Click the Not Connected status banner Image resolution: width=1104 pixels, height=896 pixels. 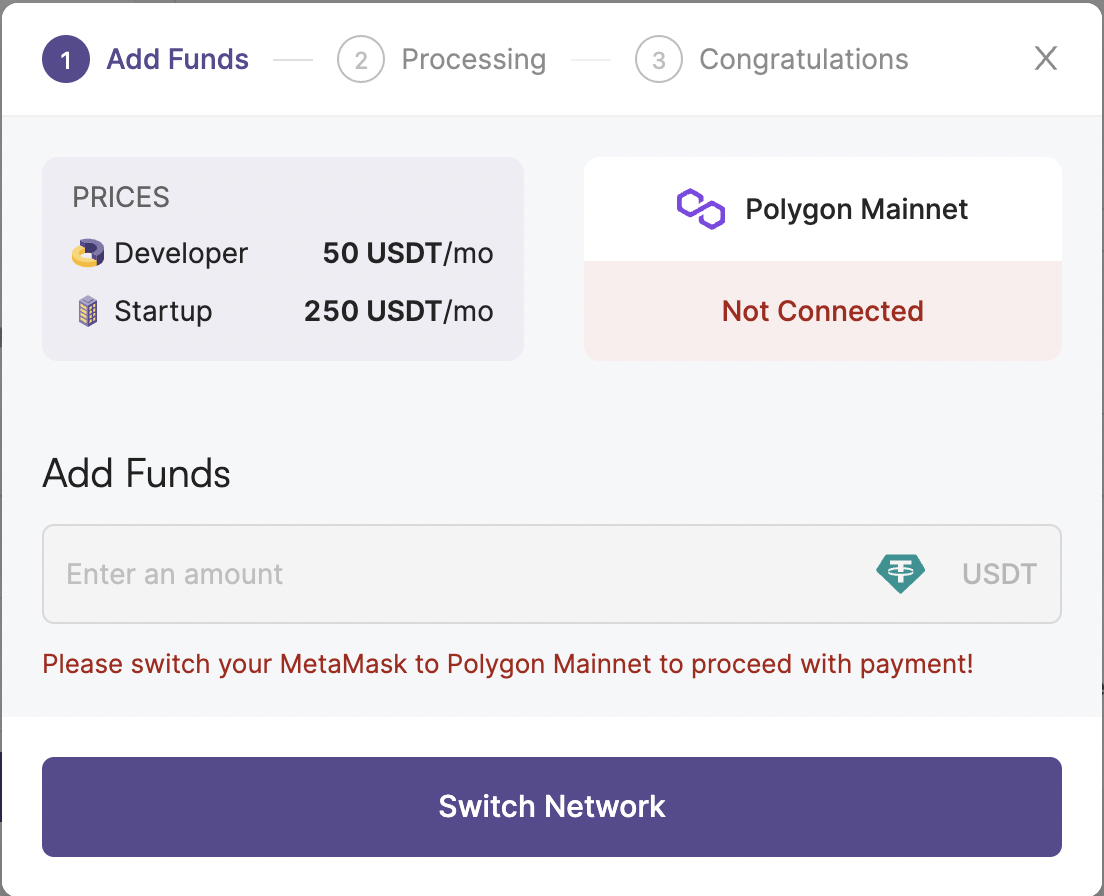[x=822, y=311]
